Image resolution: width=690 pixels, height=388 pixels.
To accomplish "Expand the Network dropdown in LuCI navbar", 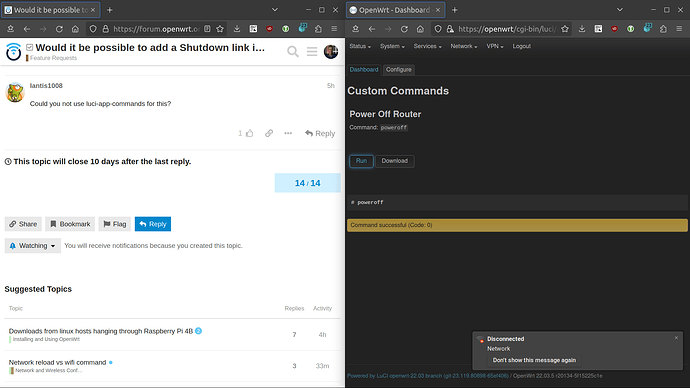I will click(x=464, y=46).
